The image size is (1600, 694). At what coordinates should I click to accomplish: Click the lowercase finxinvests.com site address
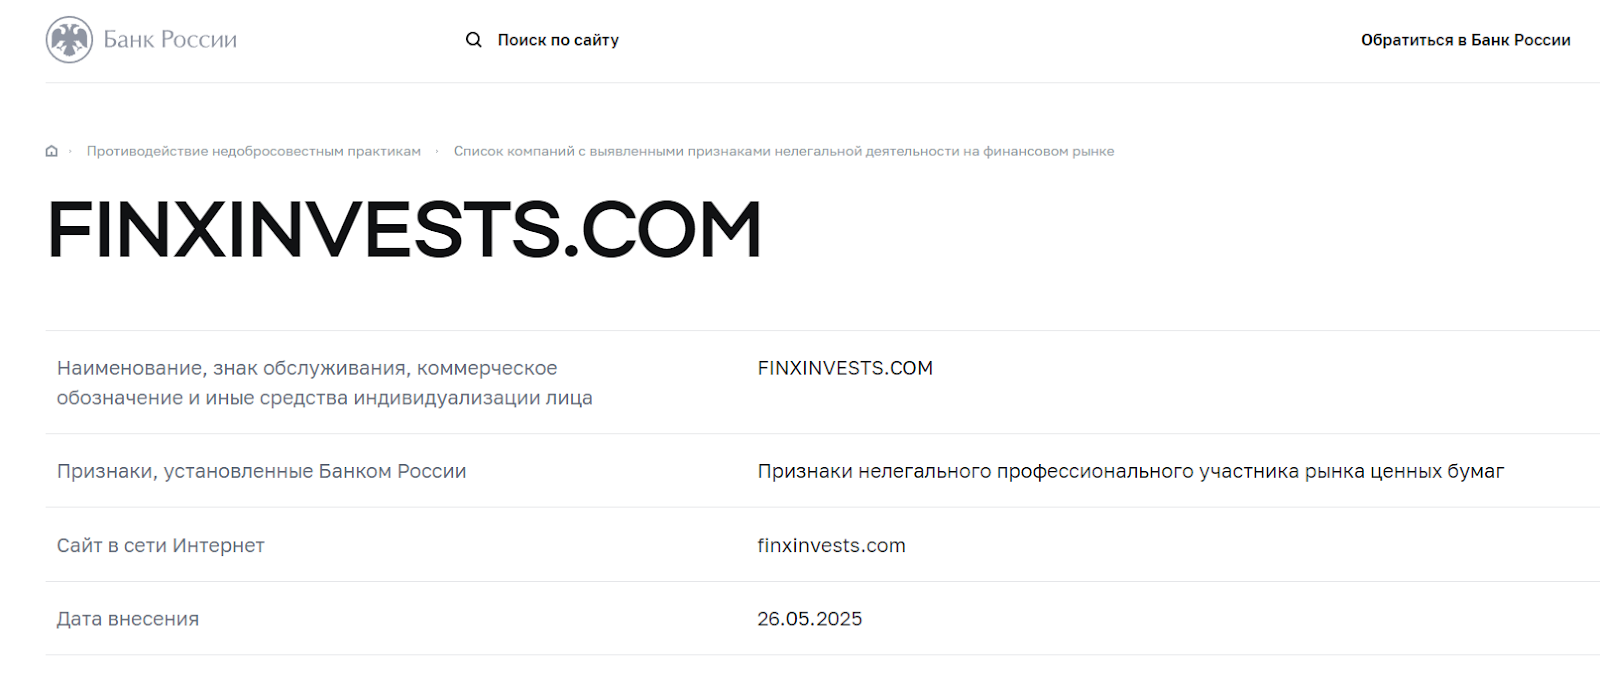(832, 545)
